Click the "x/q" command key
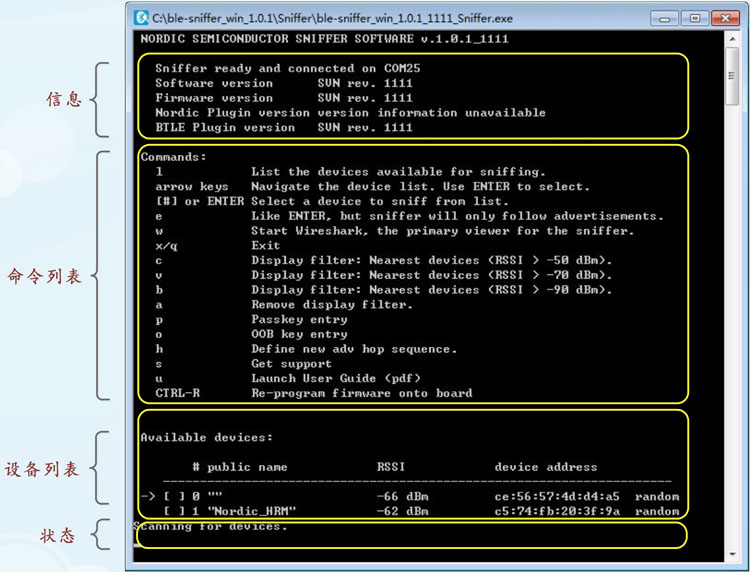Image resolution: width=750 pixels, height=572 pixels. coord(166,246)
